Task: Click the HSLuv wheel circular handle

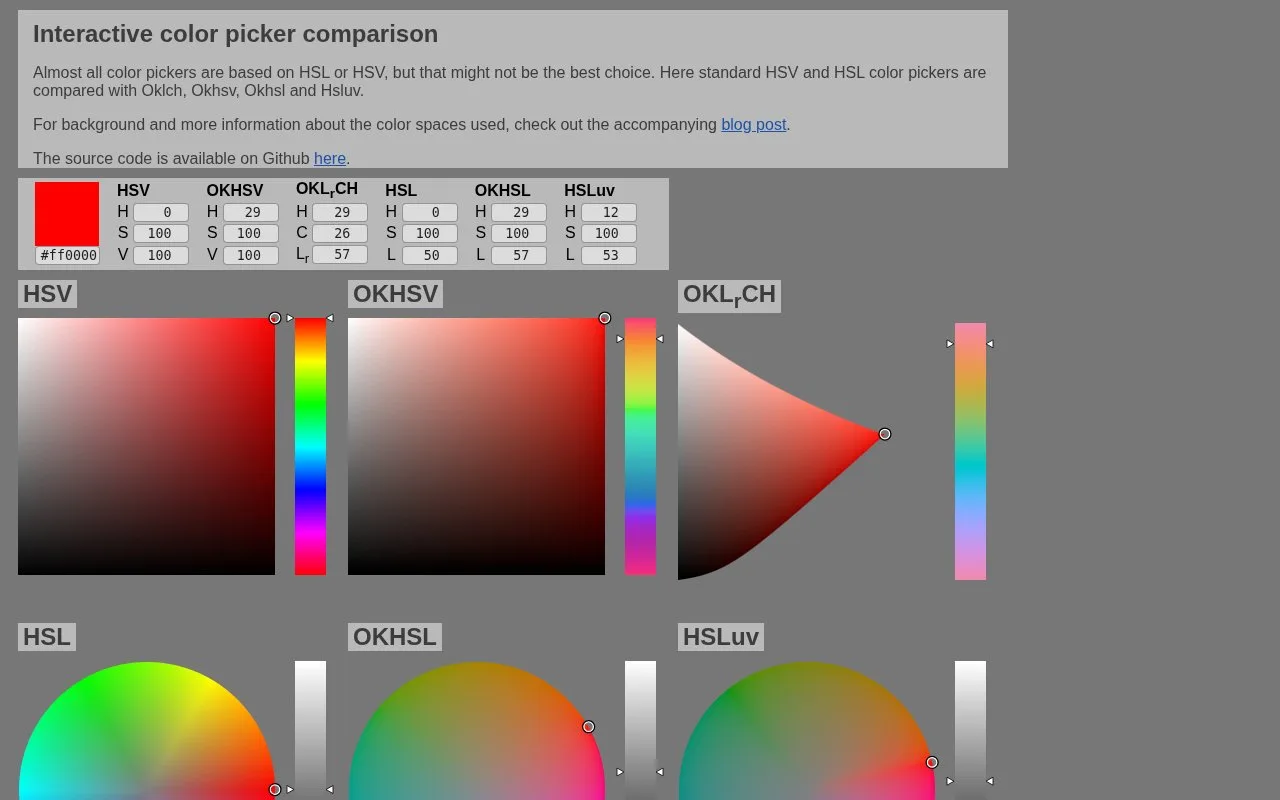Action: click(932, 762)
